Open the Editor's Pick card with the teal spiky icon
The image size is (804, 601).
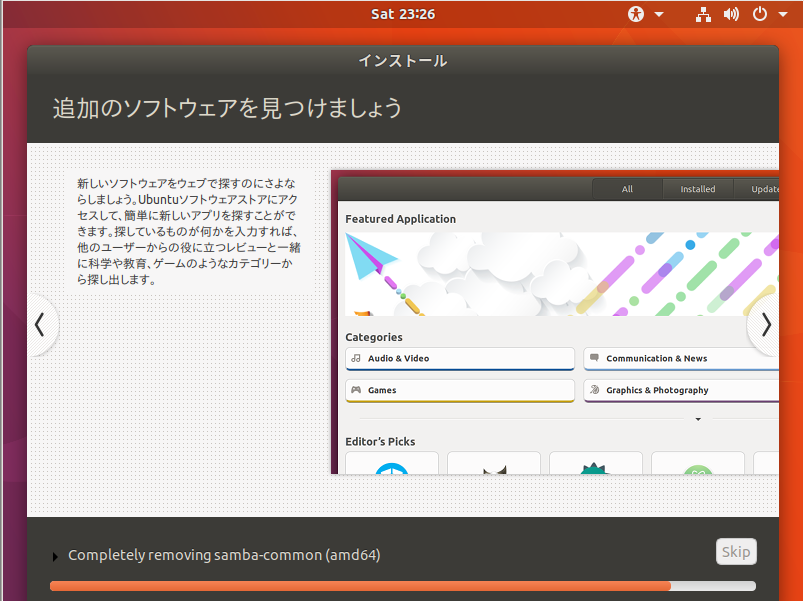coord(596,463)
